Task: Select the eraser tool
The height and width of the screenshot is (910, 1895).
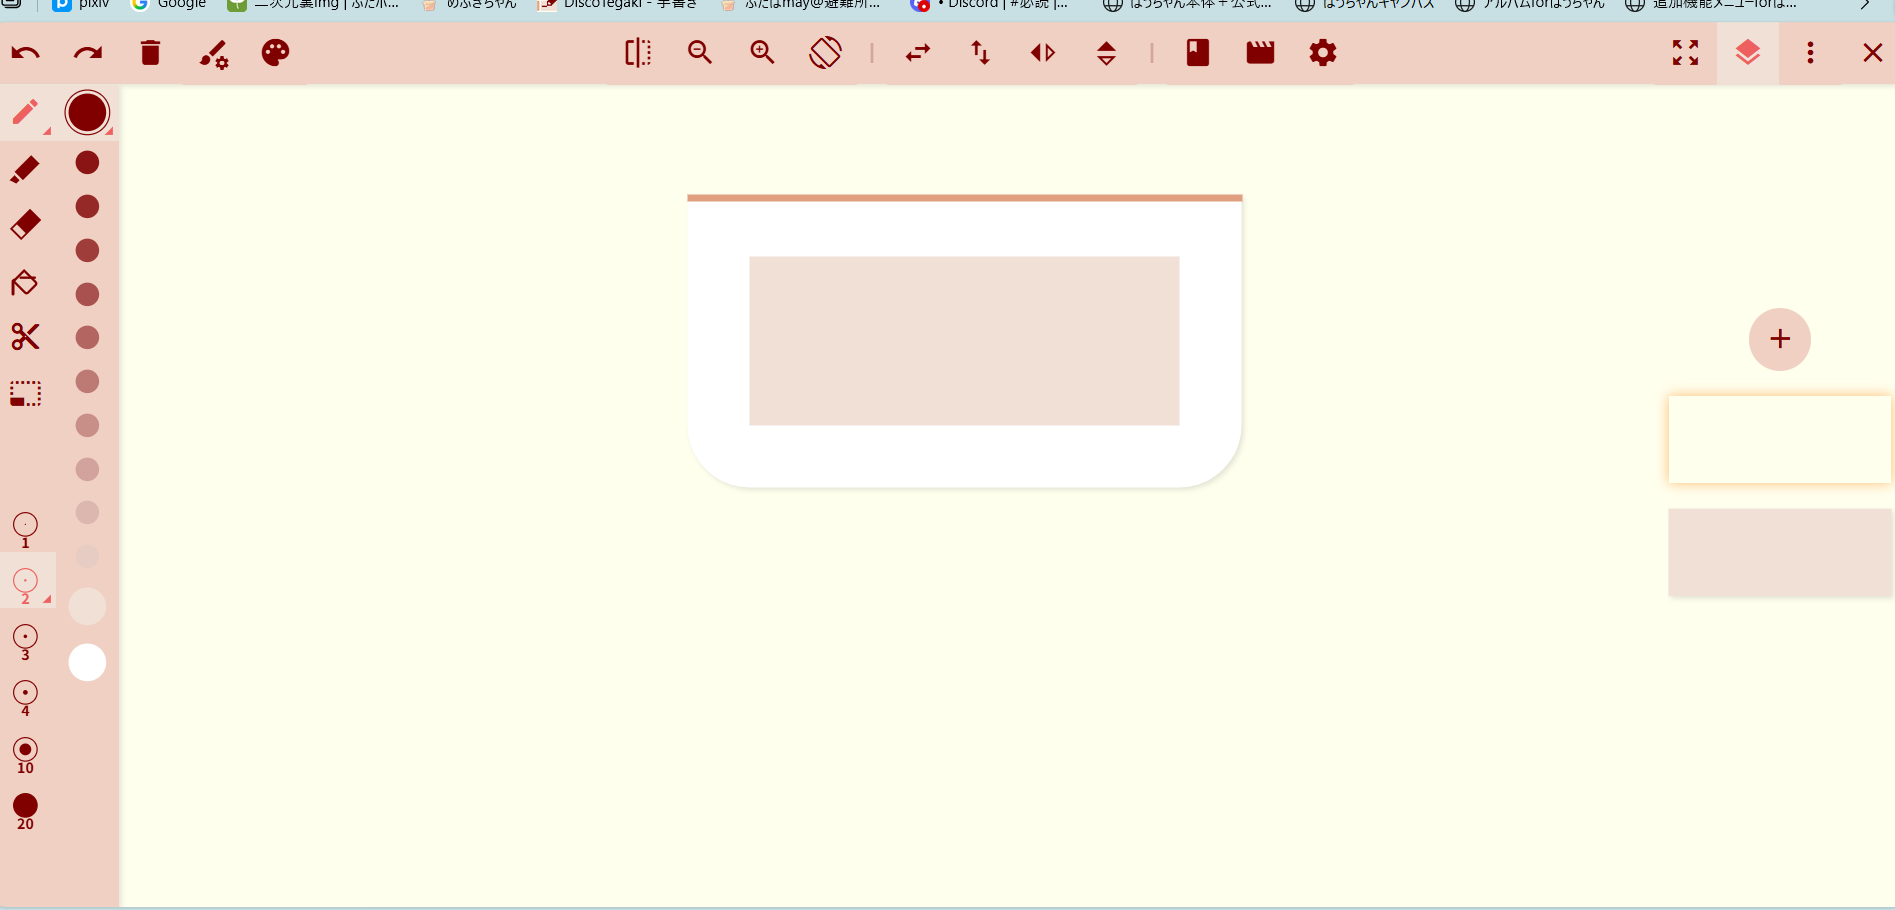Action: pyautogui.click(x=25, y=225)
